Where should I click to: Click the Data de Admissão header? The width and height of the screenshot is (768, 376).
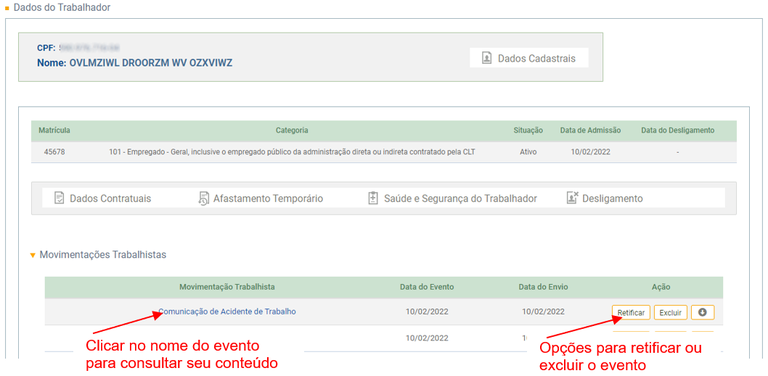[x=590, y=130]
